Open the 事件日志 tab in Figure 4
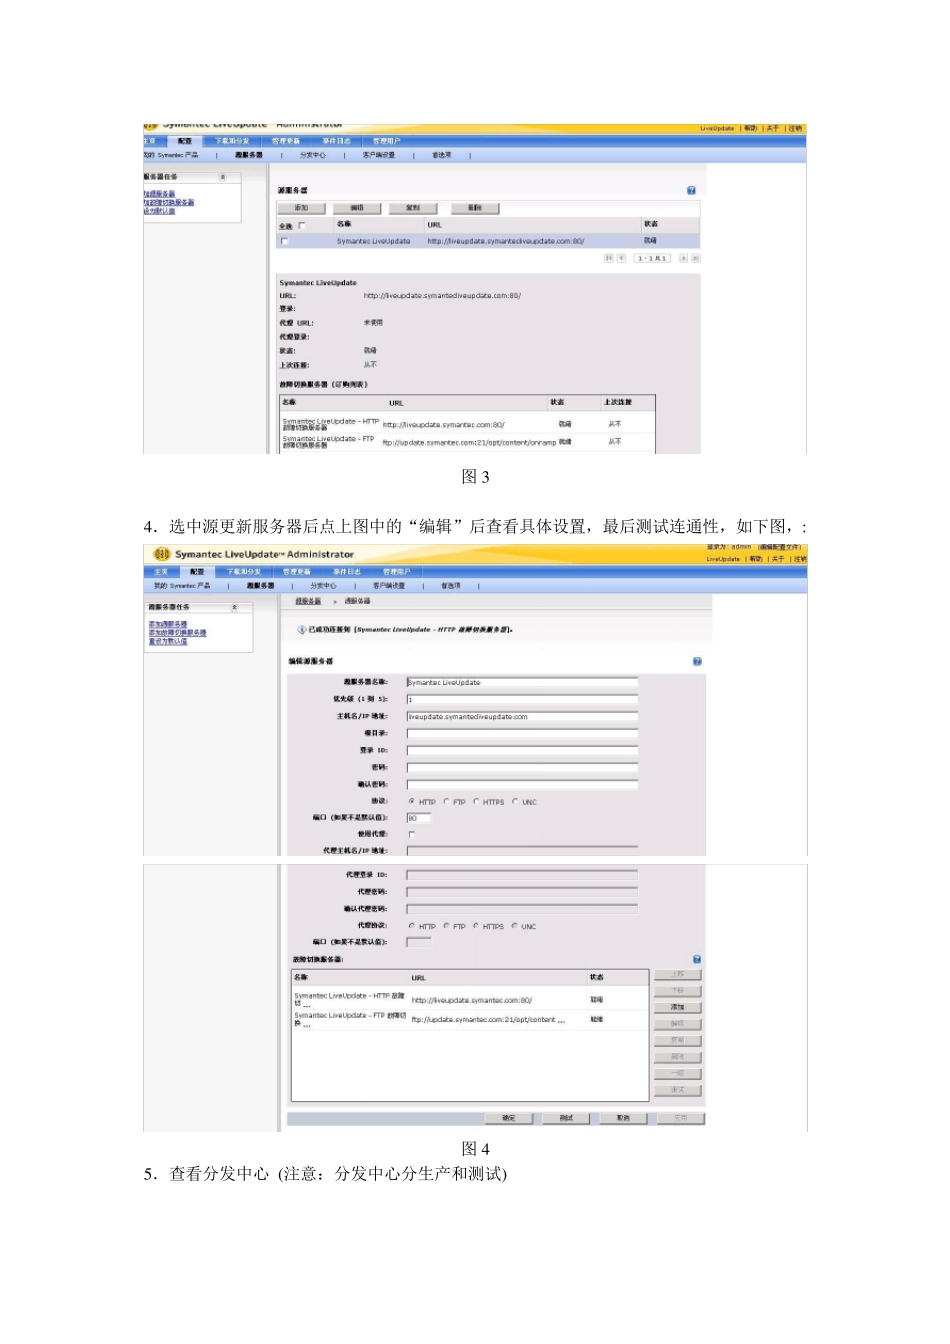 point(347,572)
